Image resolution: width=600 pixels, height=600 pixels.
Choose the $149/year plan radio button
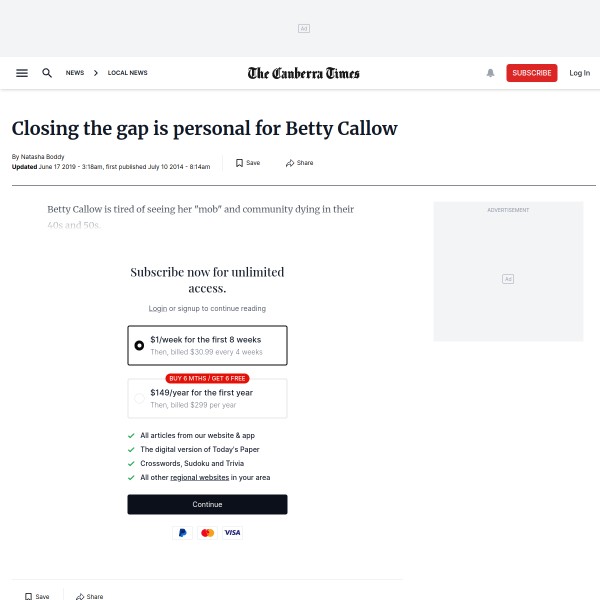[139, 398]
